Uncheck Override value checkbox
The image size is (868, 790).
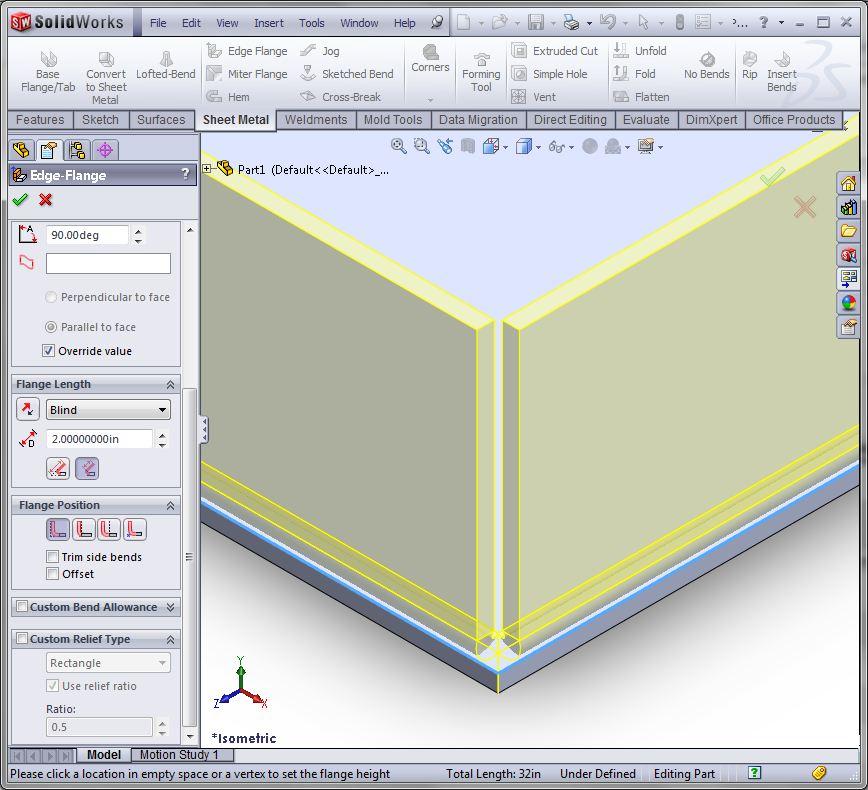click(x=49, y=350)
